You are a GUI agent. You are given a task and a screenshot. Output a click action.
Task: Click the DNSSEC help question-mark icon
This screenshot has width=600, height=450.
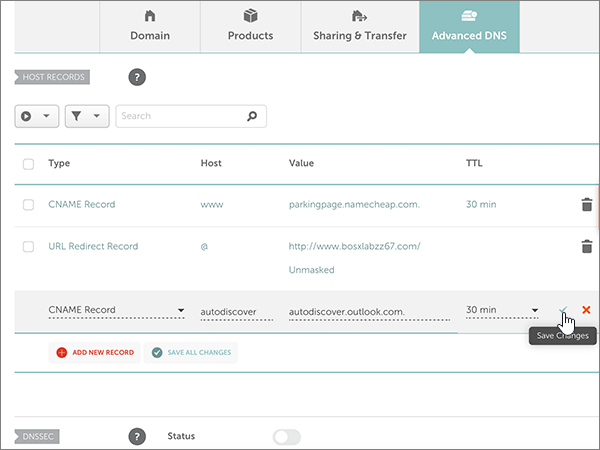[137, 436]
